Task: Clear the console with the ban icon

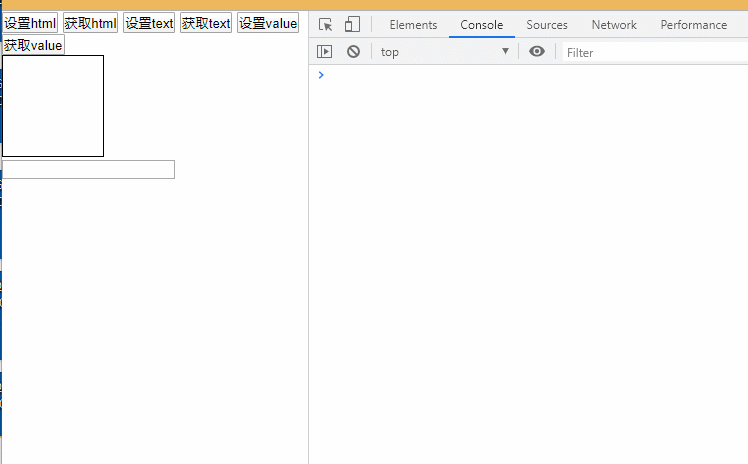Action: tap(353, 52)
